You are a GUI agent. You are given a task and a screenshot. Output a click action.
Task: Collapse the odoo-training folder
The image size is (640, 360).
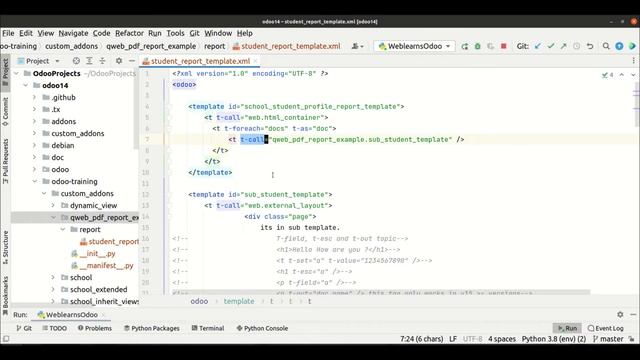click(35, 181)
